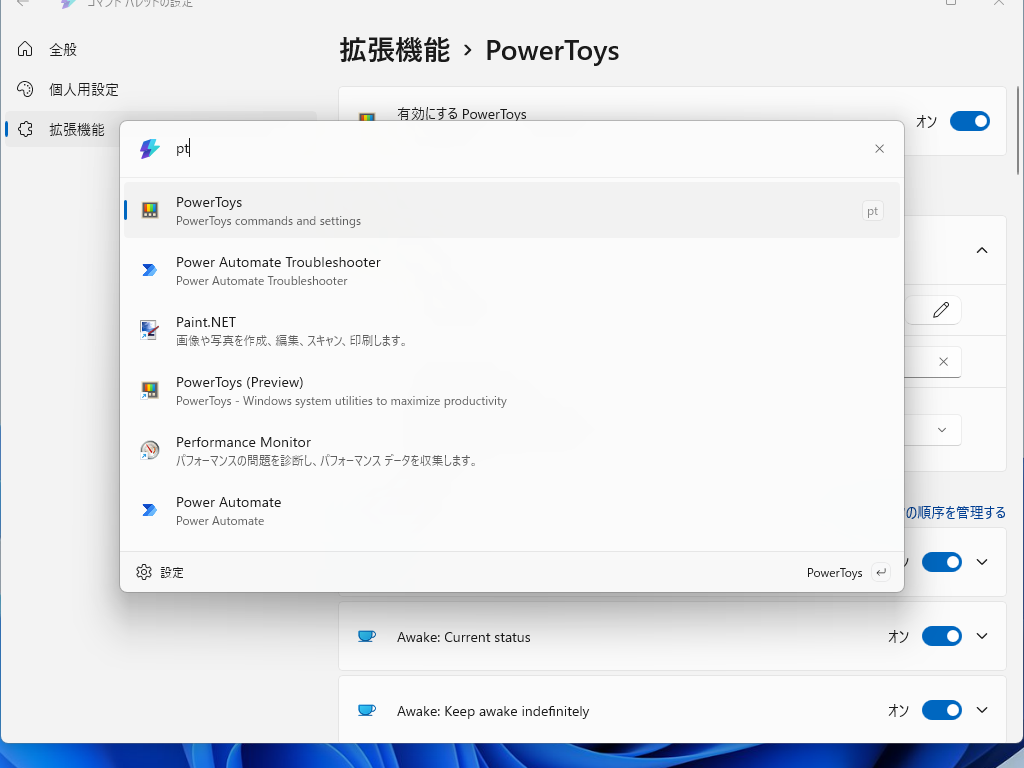Click the Performance Monitor icon in the results

pyautogui.click(x=151, y=450)
